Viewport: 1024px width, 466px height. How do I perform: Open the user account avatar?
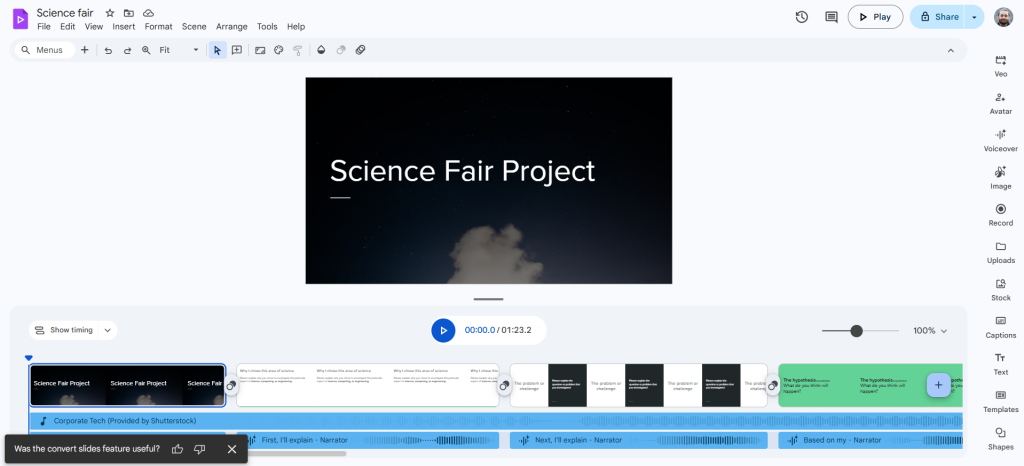click(x=1003, y=17)
